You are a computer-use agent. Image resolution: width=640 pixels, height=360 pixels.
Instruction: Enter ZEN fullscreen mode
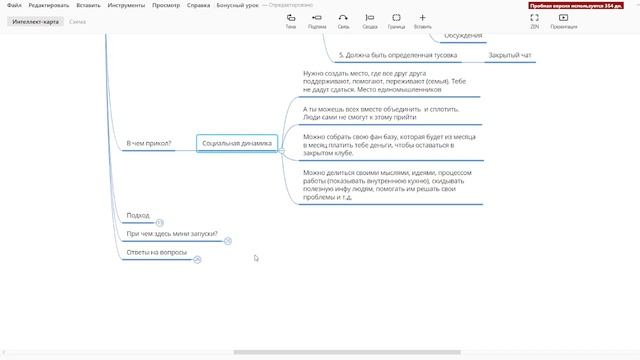pos(534,21)
